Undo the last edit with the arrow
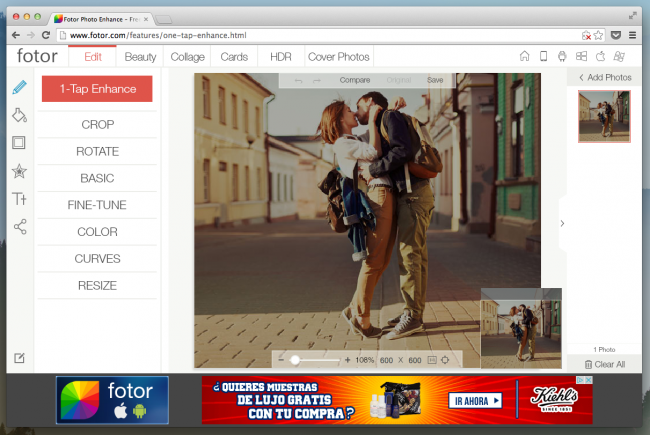 tap(298, 80)
